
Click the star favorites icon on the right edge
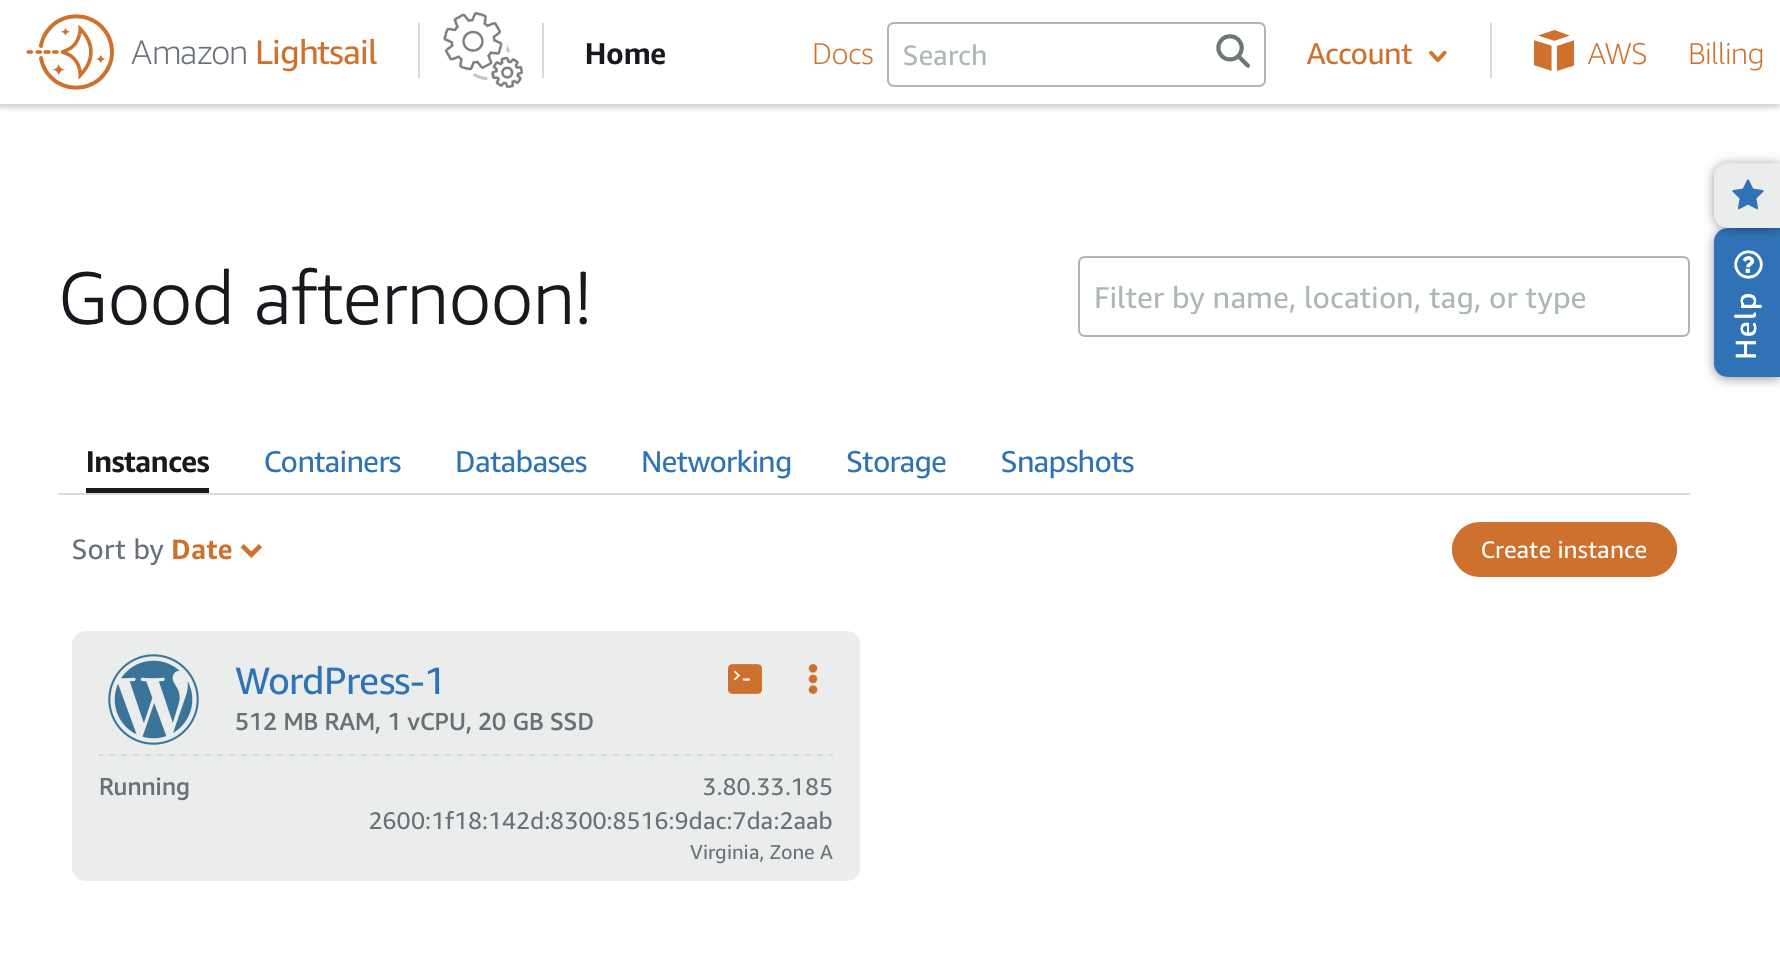(1746, 195)
